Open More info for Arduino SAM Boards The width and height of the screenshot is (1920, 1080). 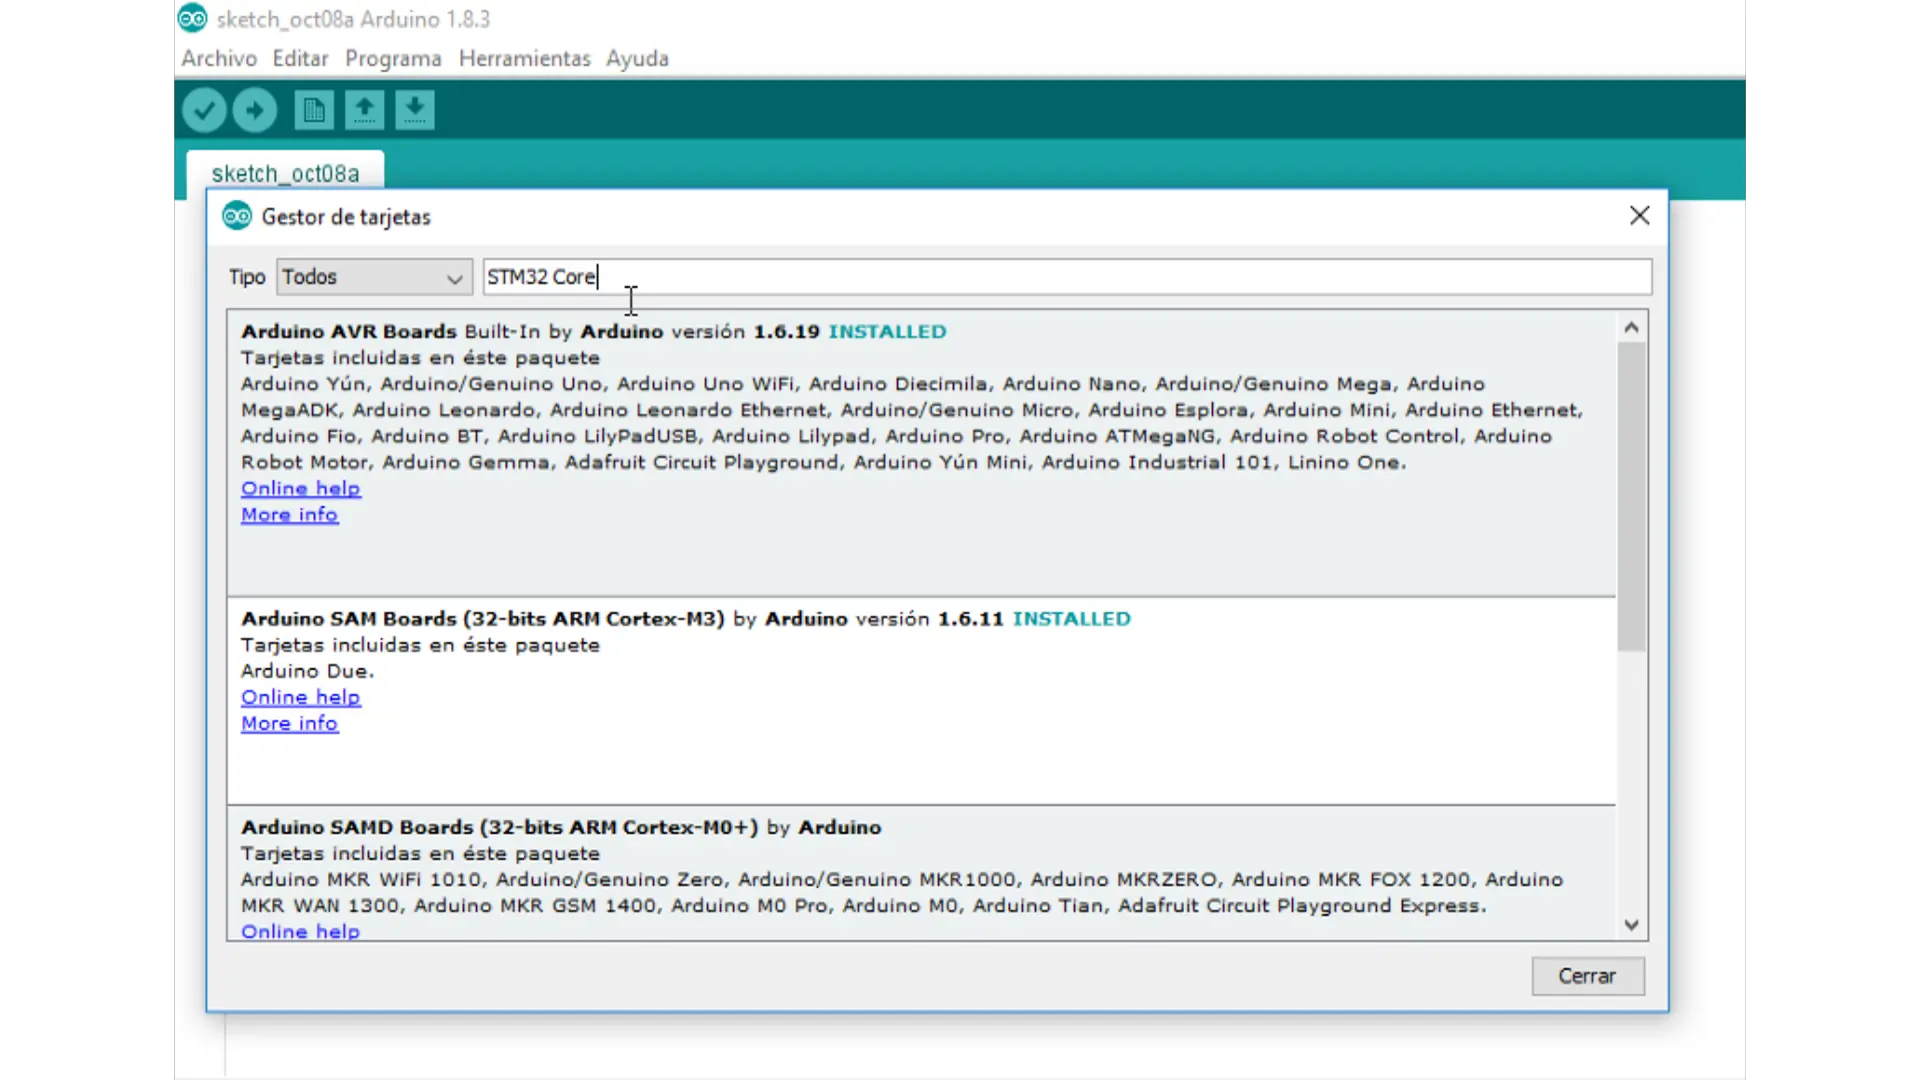tap(290, 723)
